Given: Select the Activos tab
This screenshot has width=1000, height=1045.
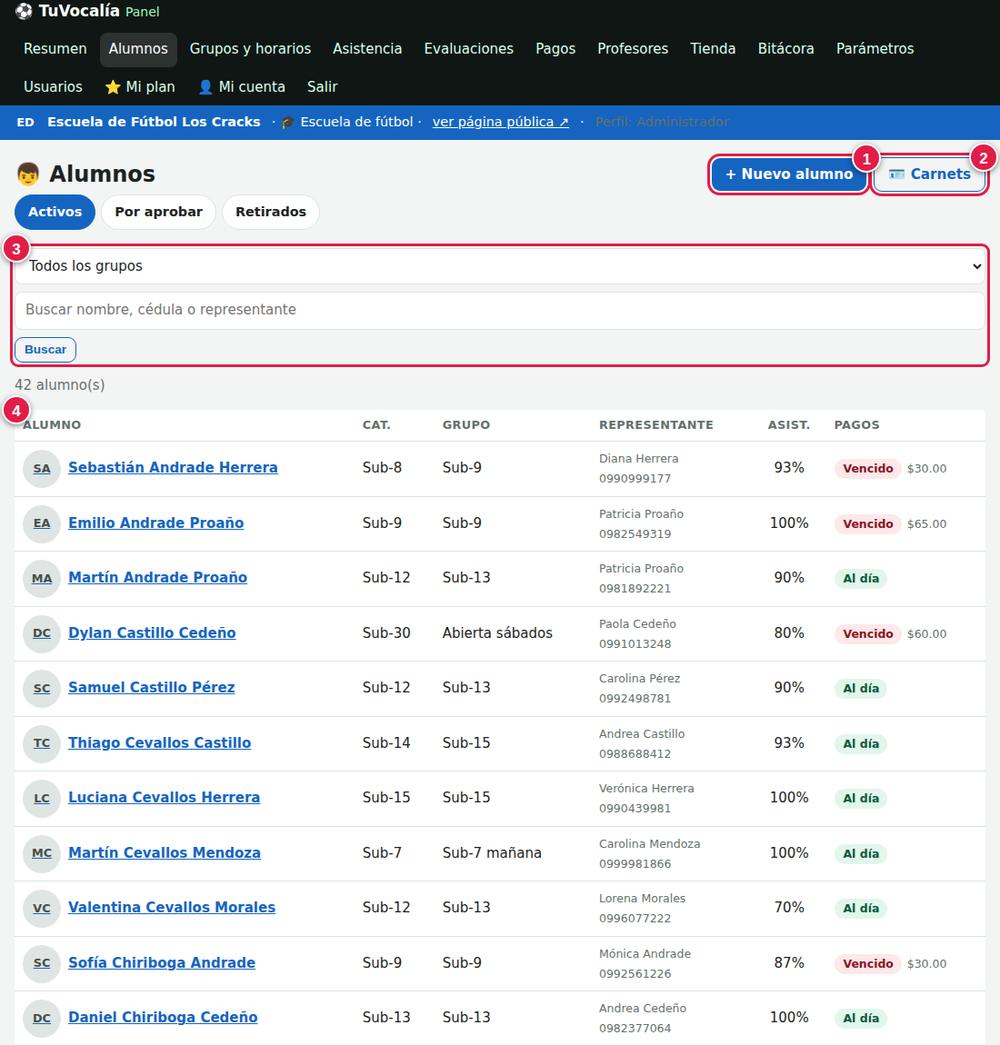Looking at the screenshot, I should (x=55, y=212).
